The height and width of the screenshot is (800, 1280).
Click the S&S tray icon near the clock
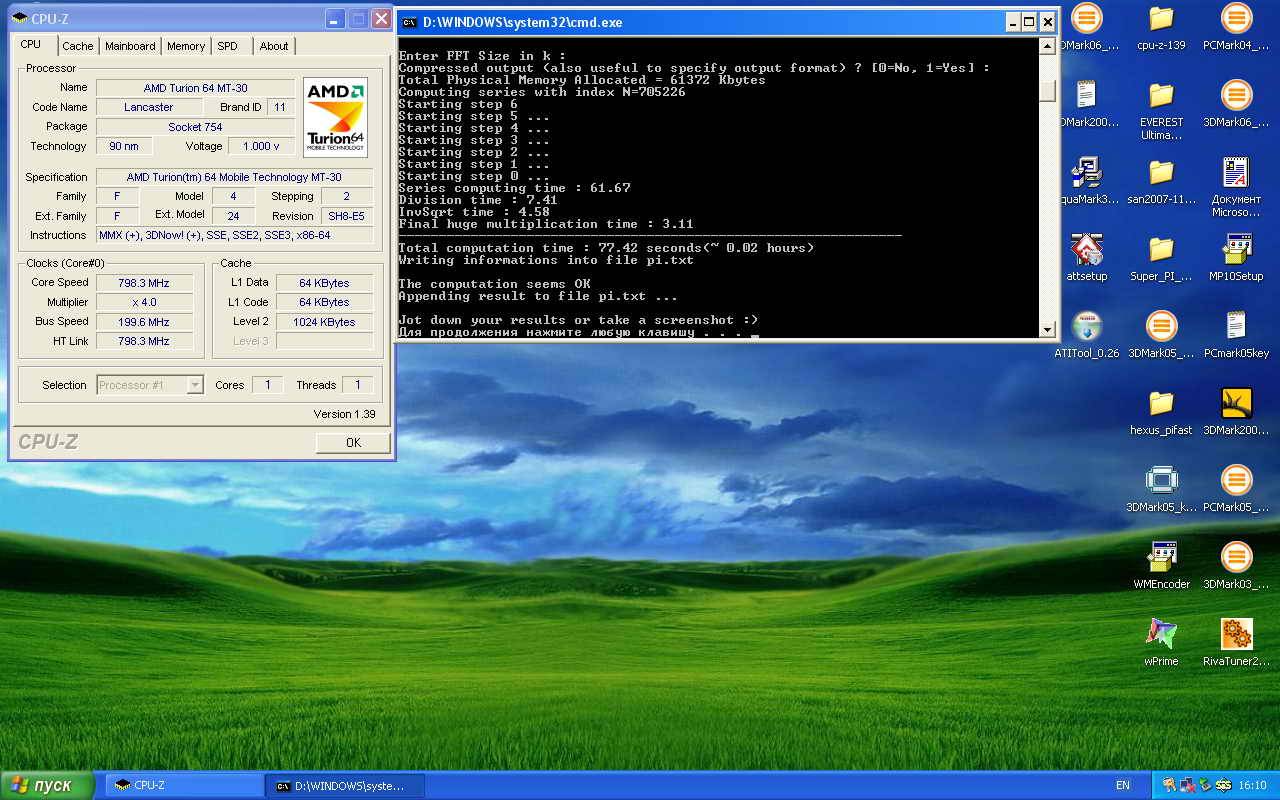pos(1223,785)
